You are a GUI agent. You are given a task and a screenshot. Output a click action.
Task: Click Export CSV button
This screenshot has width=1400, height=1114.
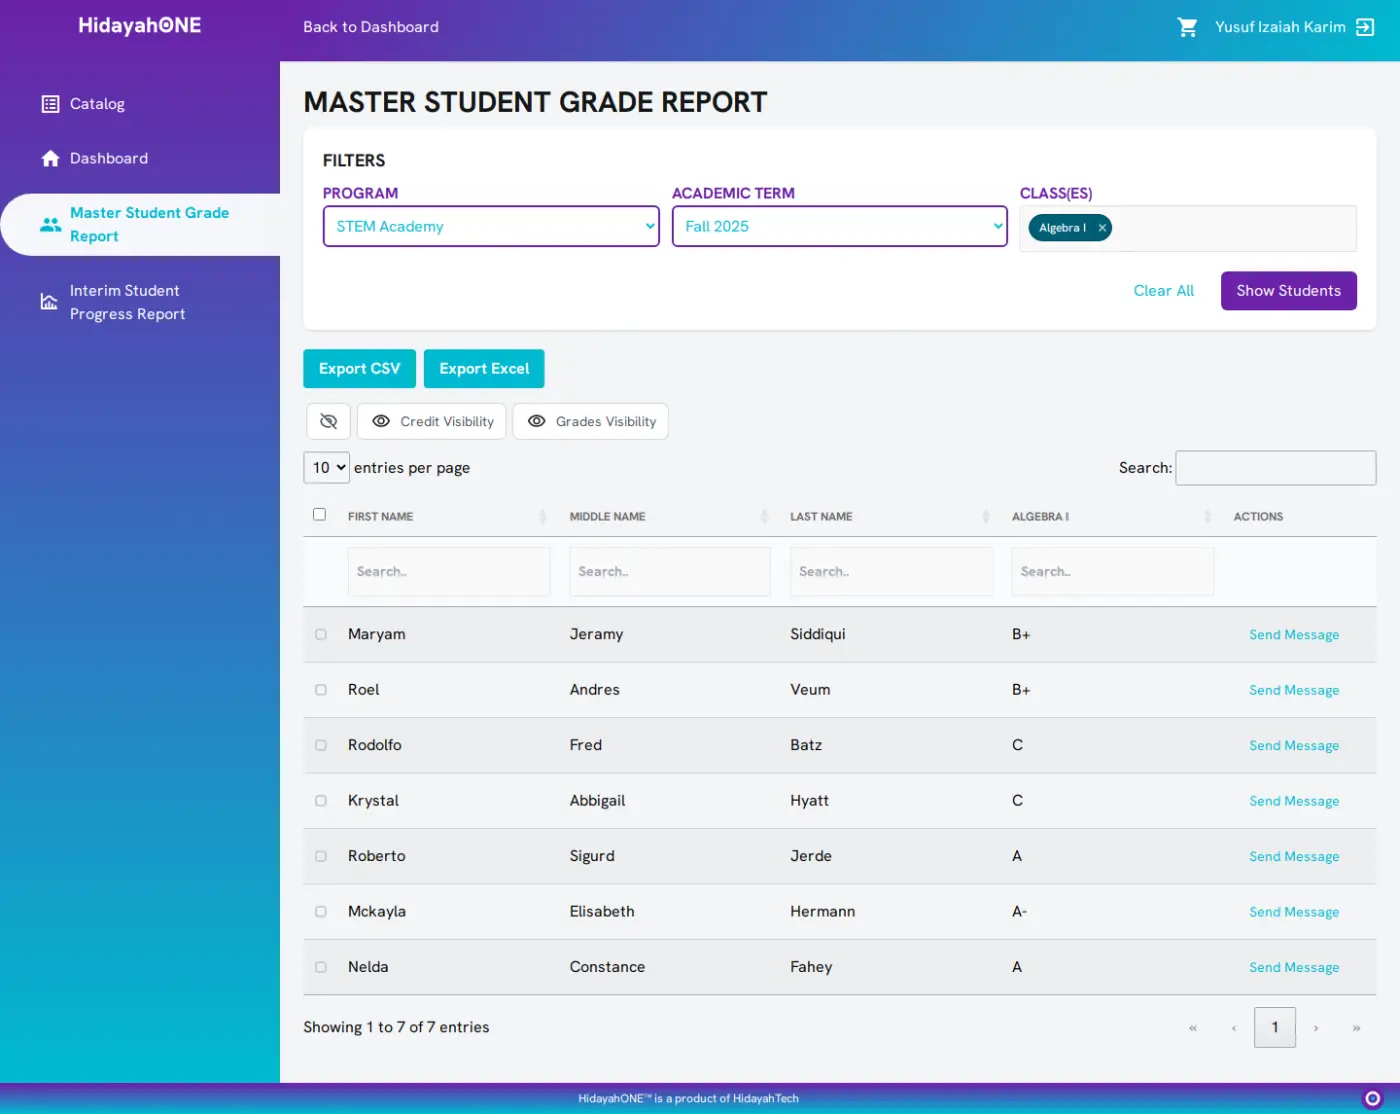tap(359, 369)
